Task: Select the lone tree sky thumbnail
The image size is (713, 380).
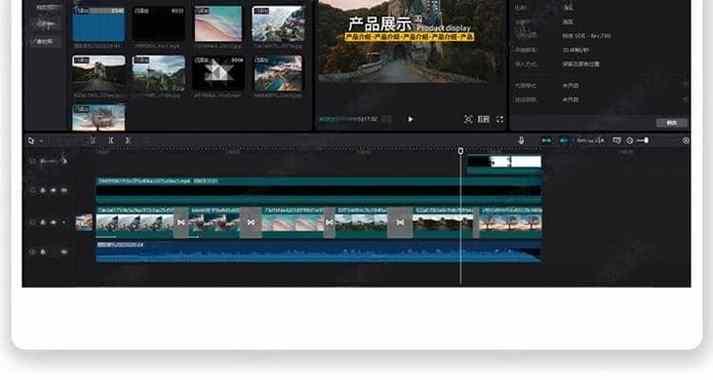Action: (x=99, y=117)
